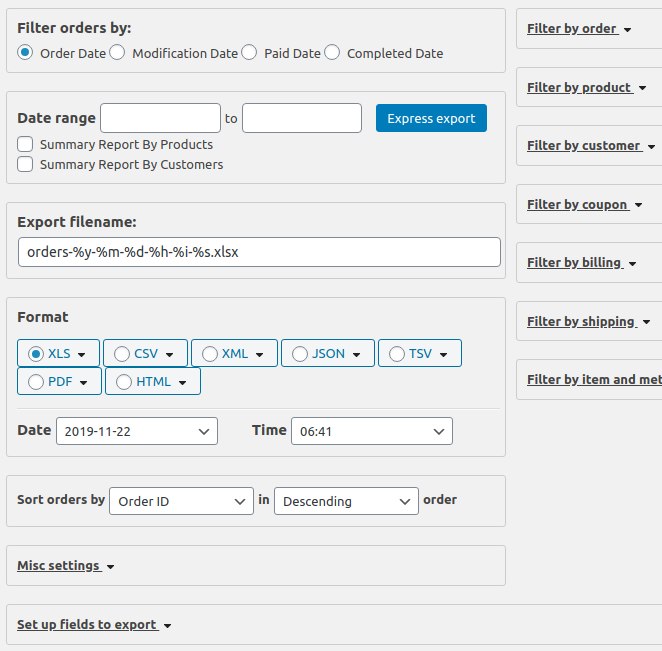
Task: Open the XLS format settings arrow
Action: coord(82,354)
